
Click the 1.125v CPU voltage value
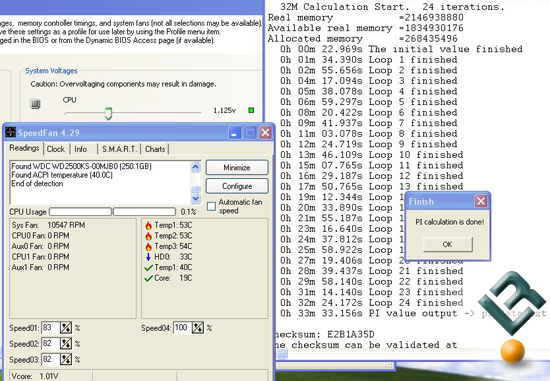tap(224, 111)
